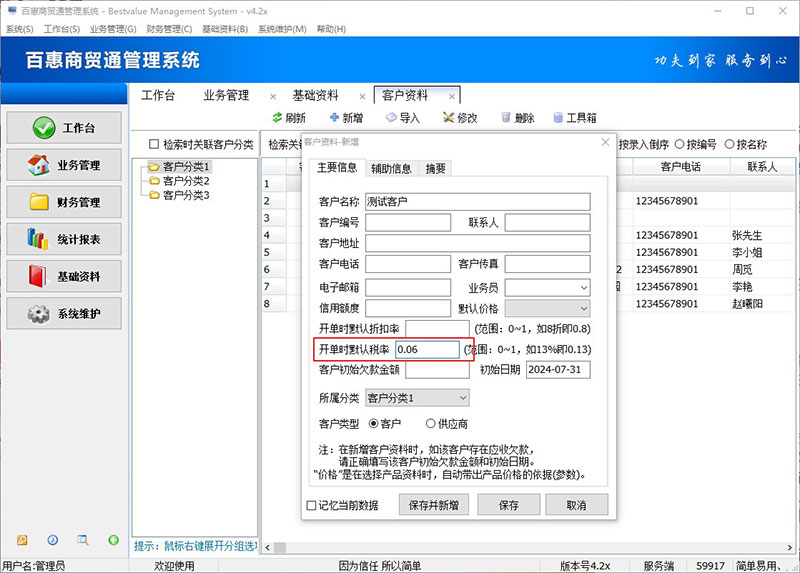Click the 取消 button in the dialog
This screenshot has width=800, height=573.
point(575,505)
